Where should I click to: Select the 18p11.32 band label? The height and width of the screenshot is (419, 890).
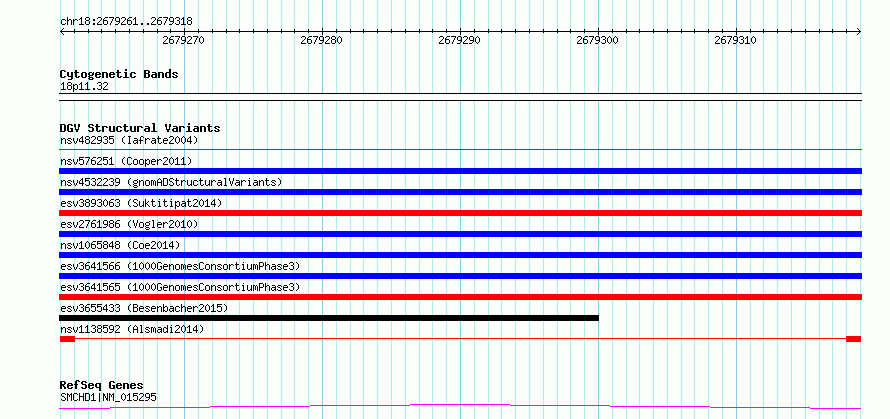click(84, 87)
